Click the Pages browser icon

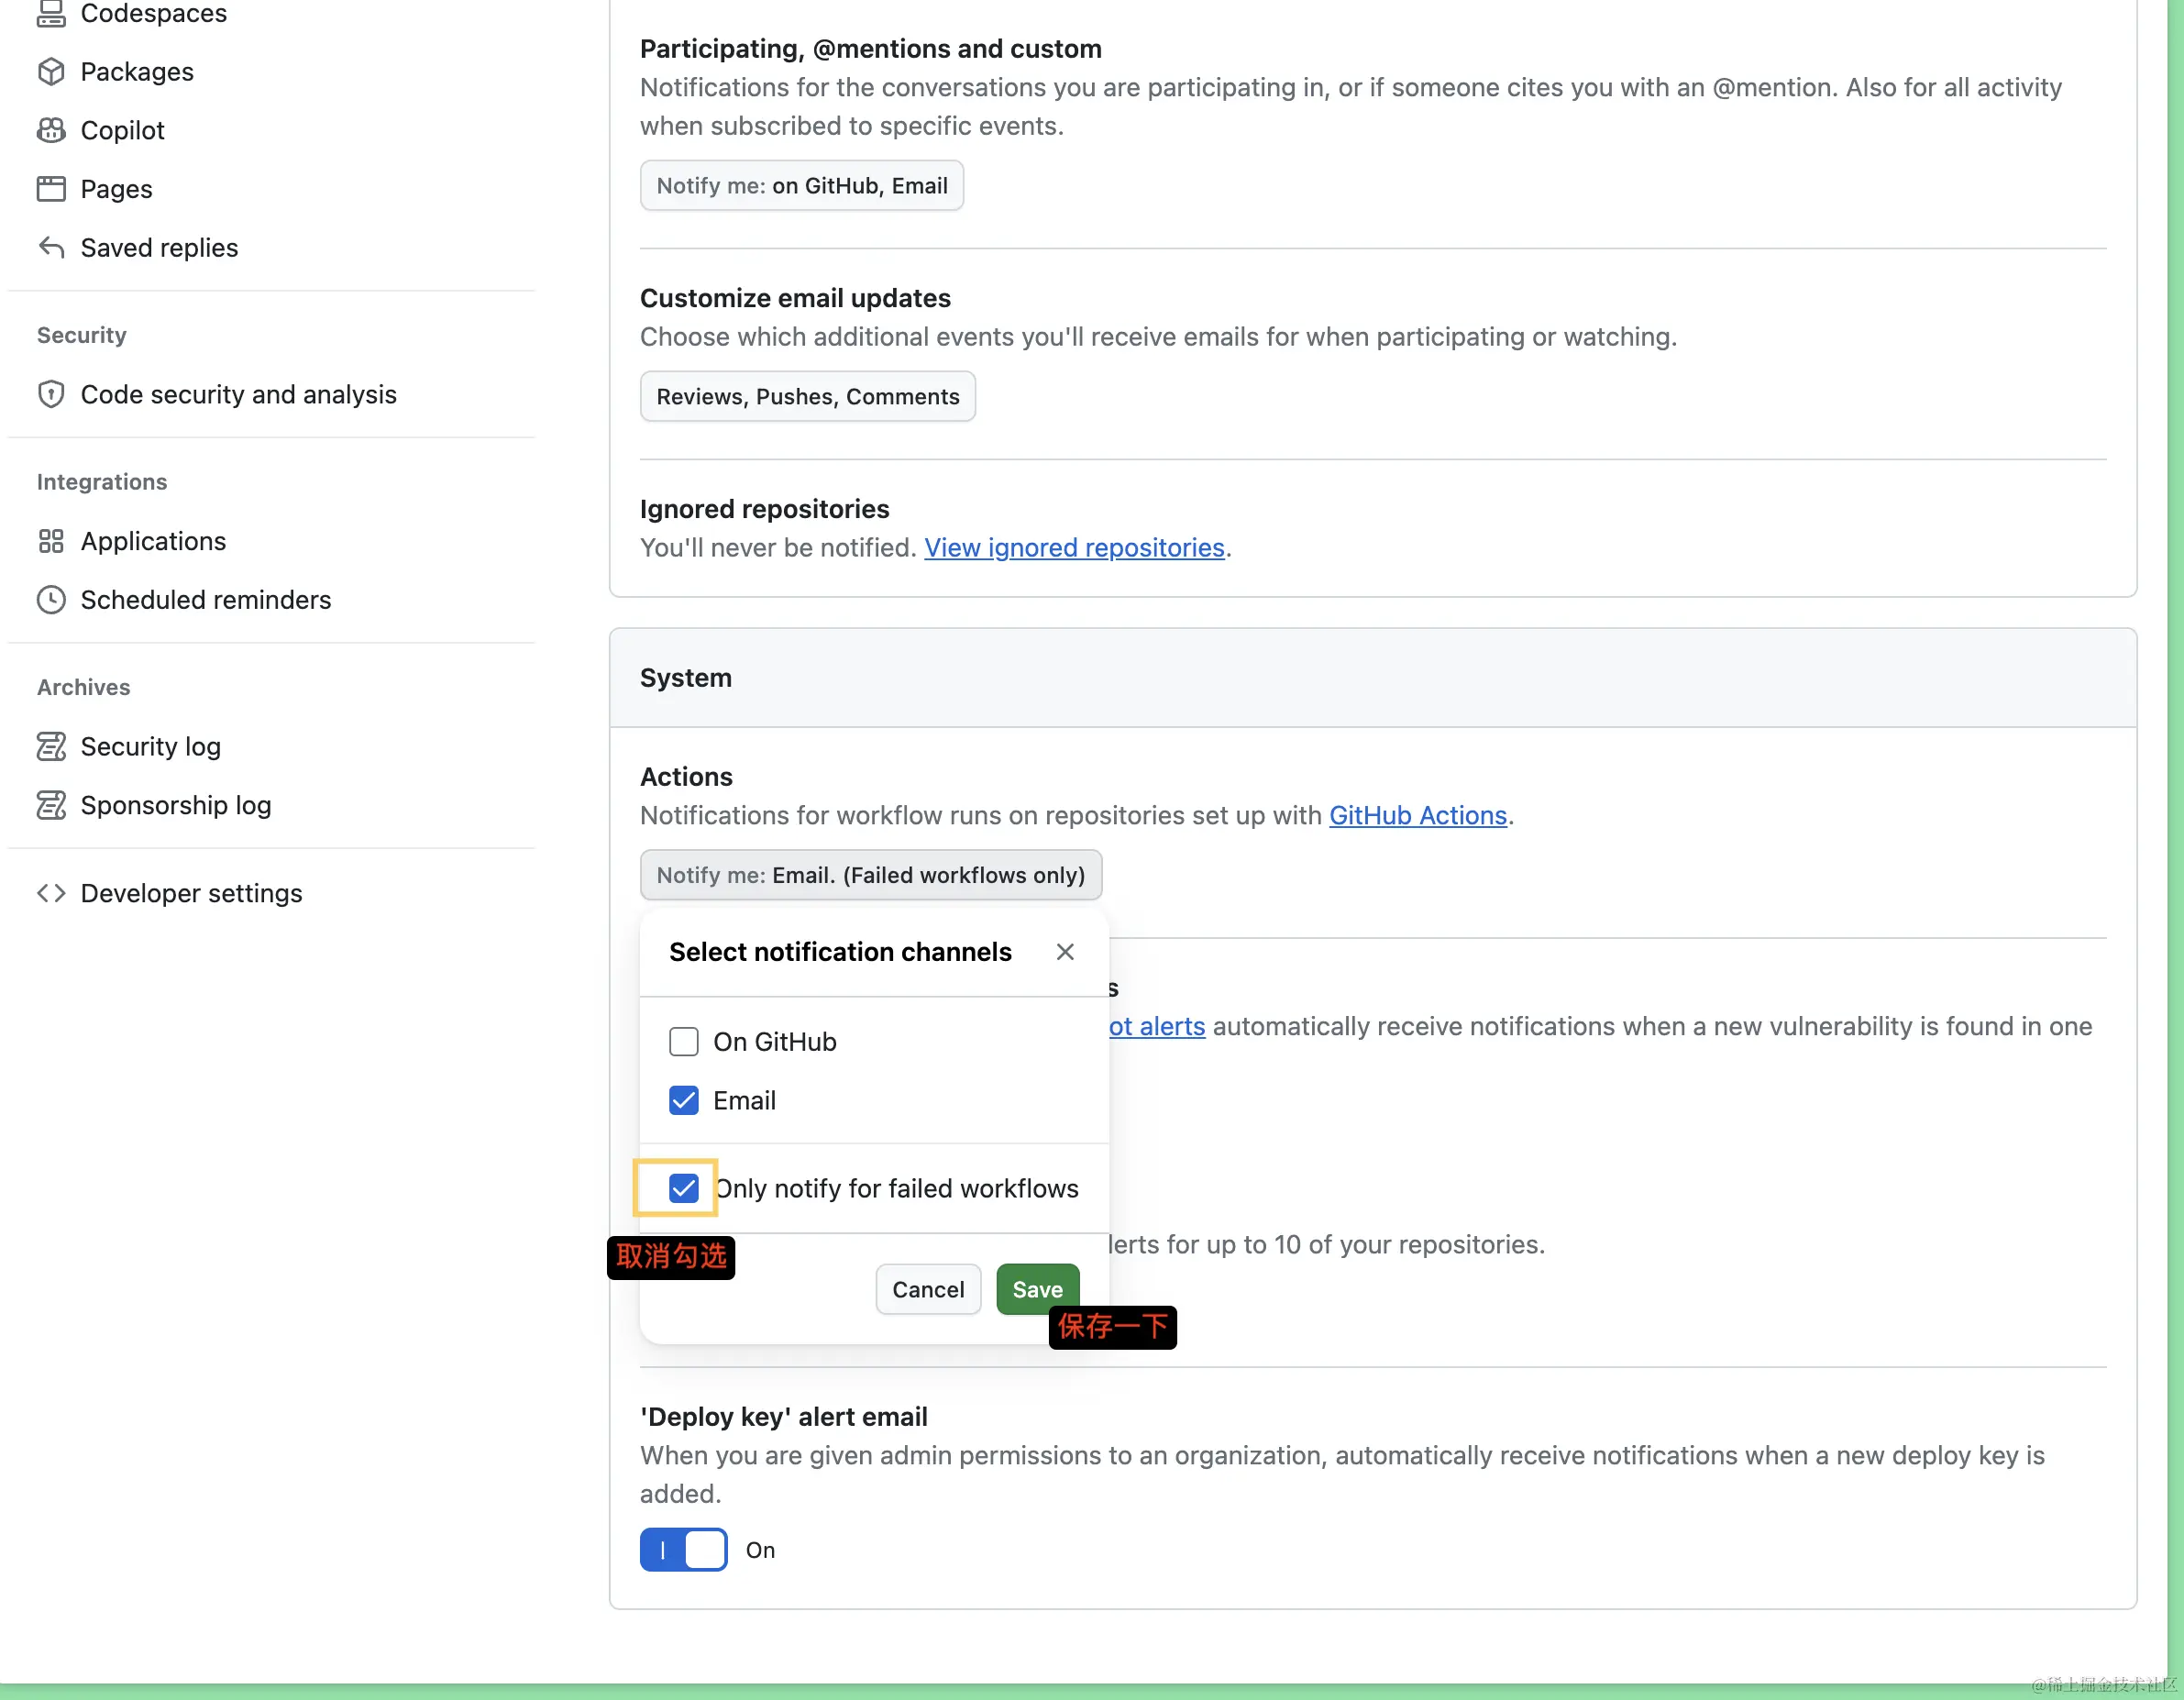tap(51, 189)
